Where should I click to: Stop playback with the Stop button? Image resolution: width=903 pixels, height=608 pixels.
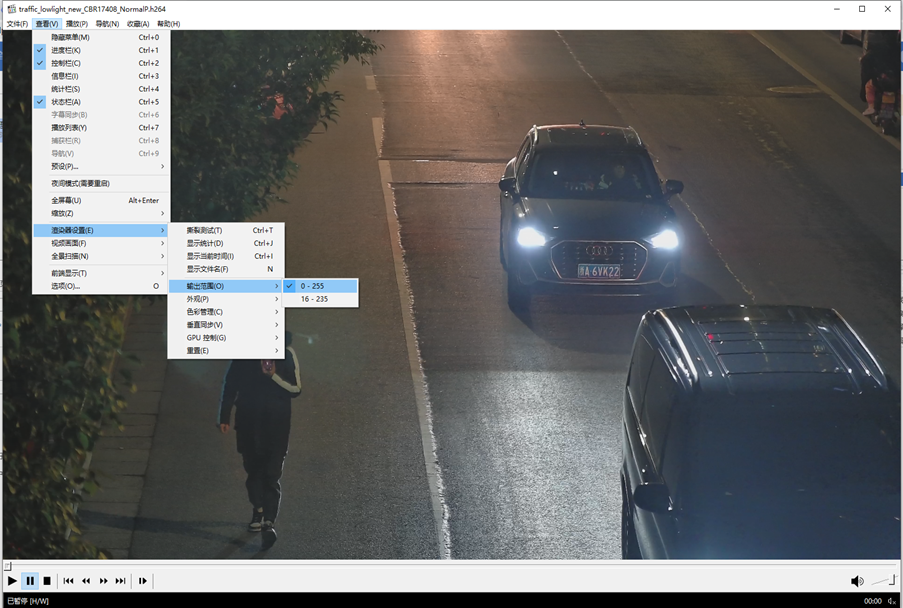(47, 581)
